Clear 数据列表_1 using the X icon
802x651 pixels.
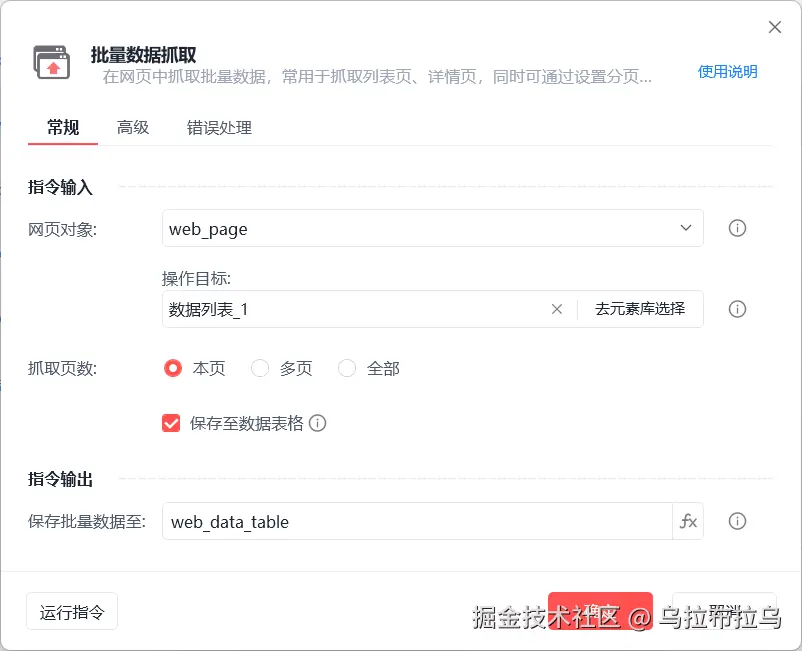coord(557,310)
